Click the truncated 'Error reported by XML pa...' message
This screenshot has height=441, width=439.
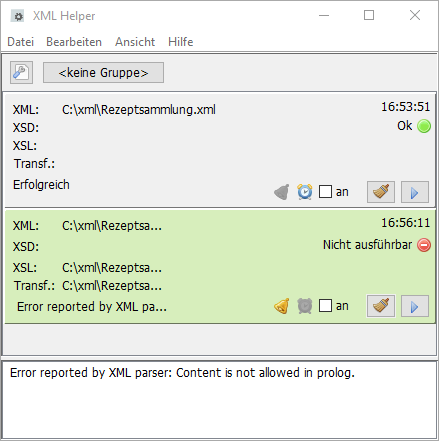pyautogui.click(x=92, y=307)
